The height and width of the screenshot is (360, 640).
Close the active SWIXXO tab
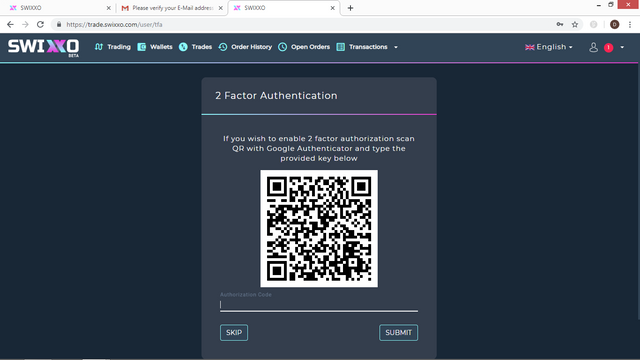point(333,8)
